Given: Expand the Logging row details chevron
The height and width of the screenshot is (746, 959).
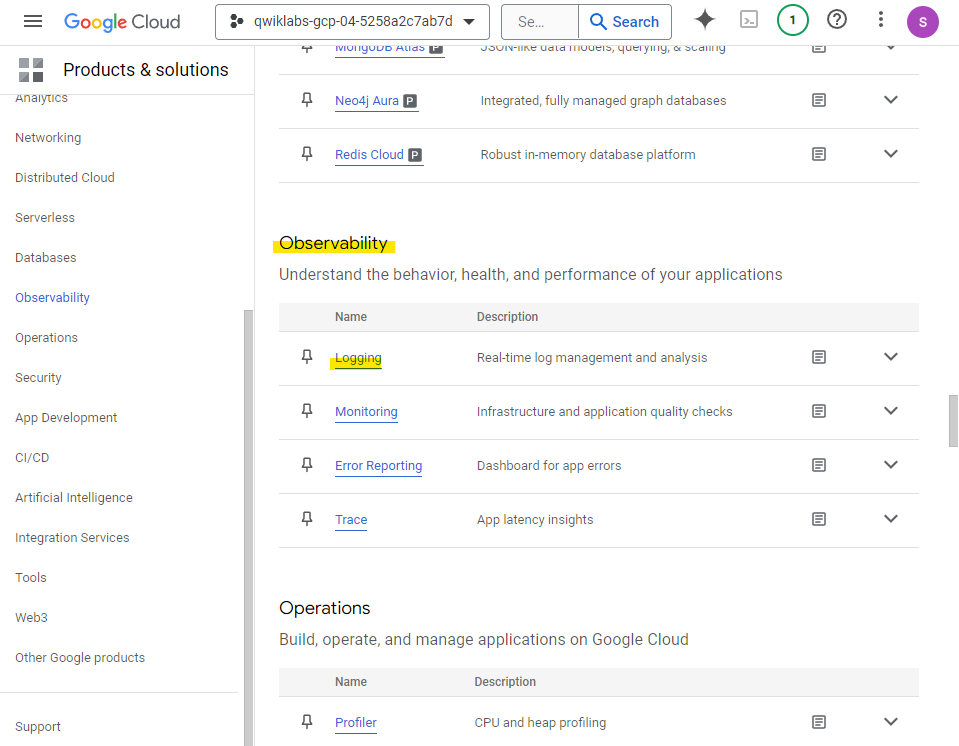Looking at the screenshot, I should click(891, 357).
